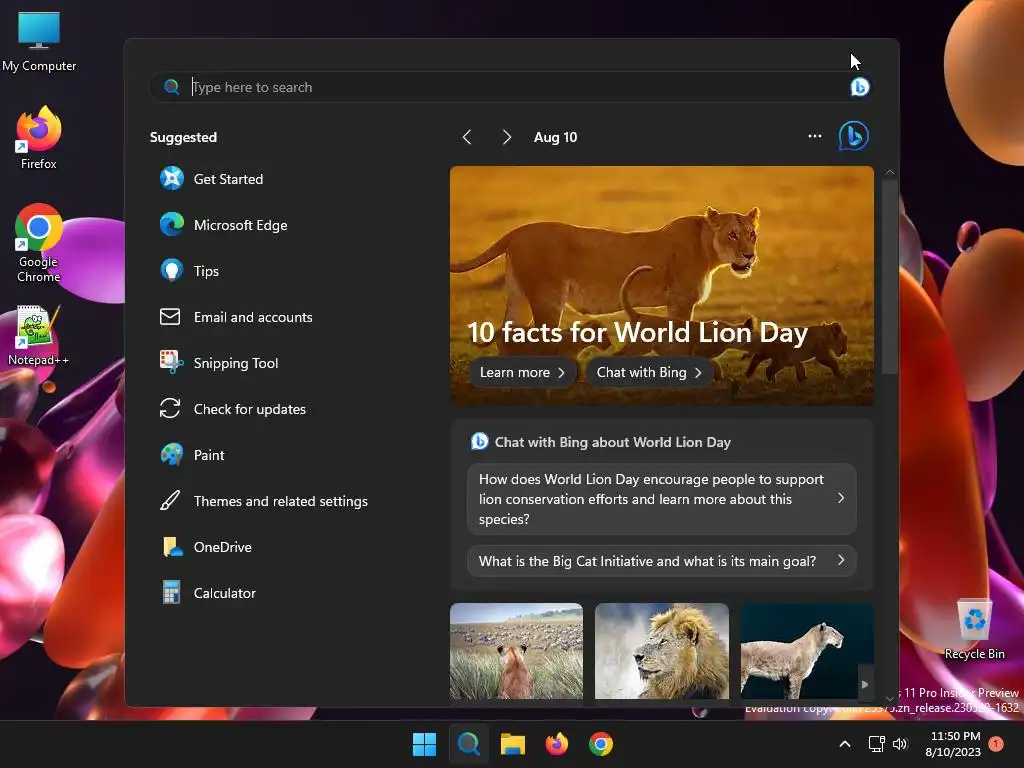This screenshot has width=1024, height=768.
Task: Open the Windows Start button in taskbar
Action: click(424, 744)
